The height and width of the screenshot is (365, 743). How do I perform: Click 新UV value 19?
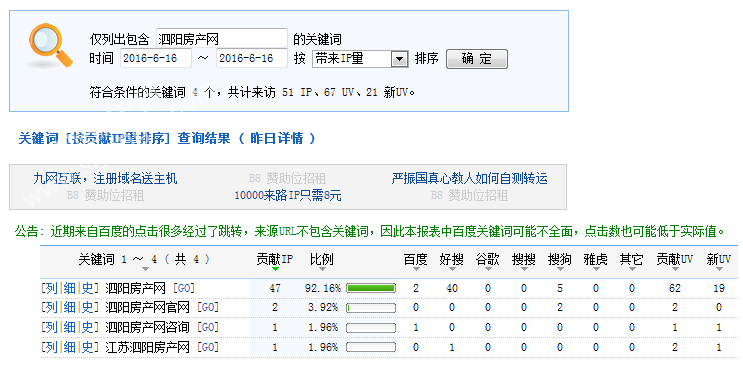point(719,288)
